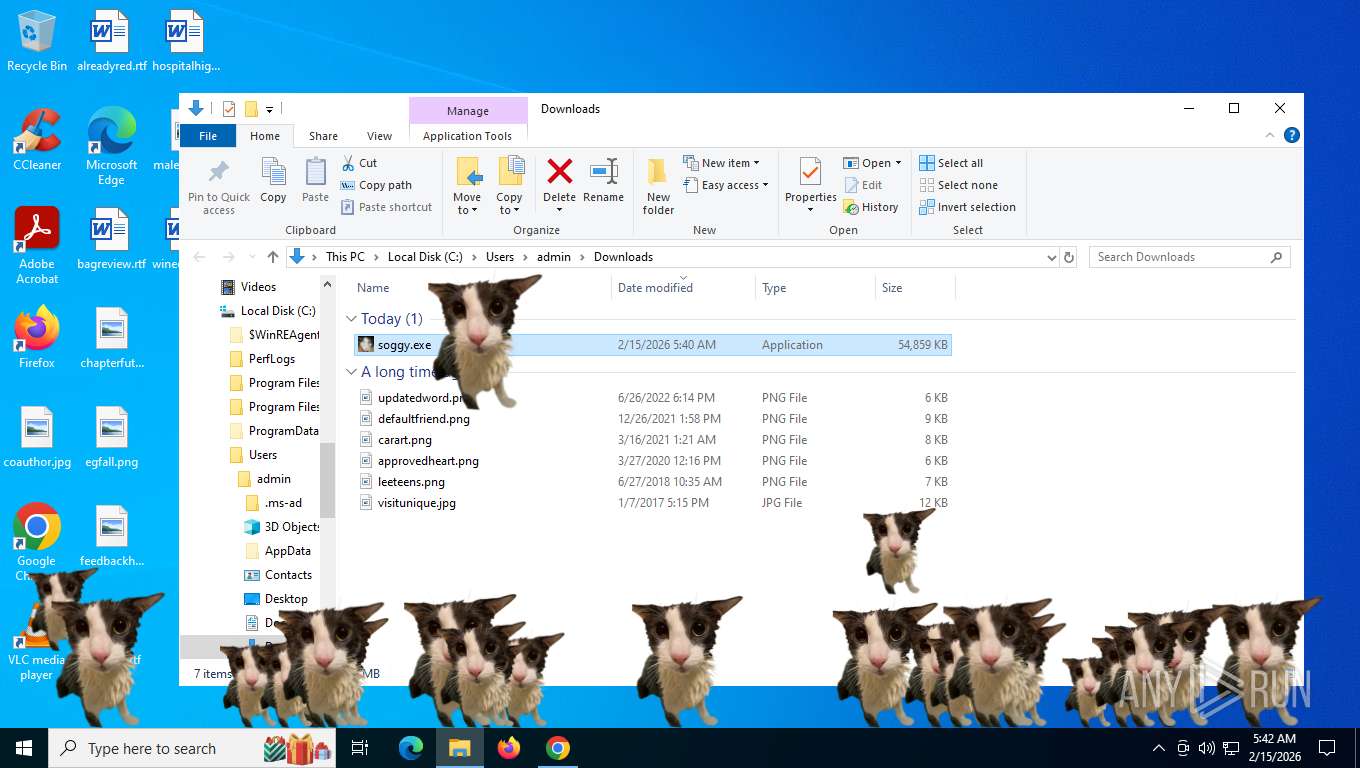
Task: Open the Task View button
Action: tap(360, 748)
